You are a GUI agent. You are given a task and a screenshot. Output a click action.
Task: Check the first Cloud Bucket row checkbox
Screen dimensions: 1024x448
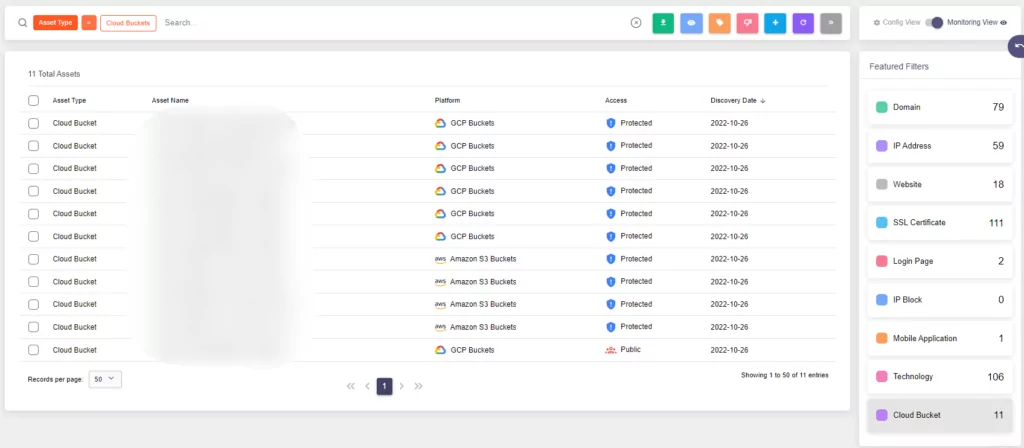click(x=33, y=123)
